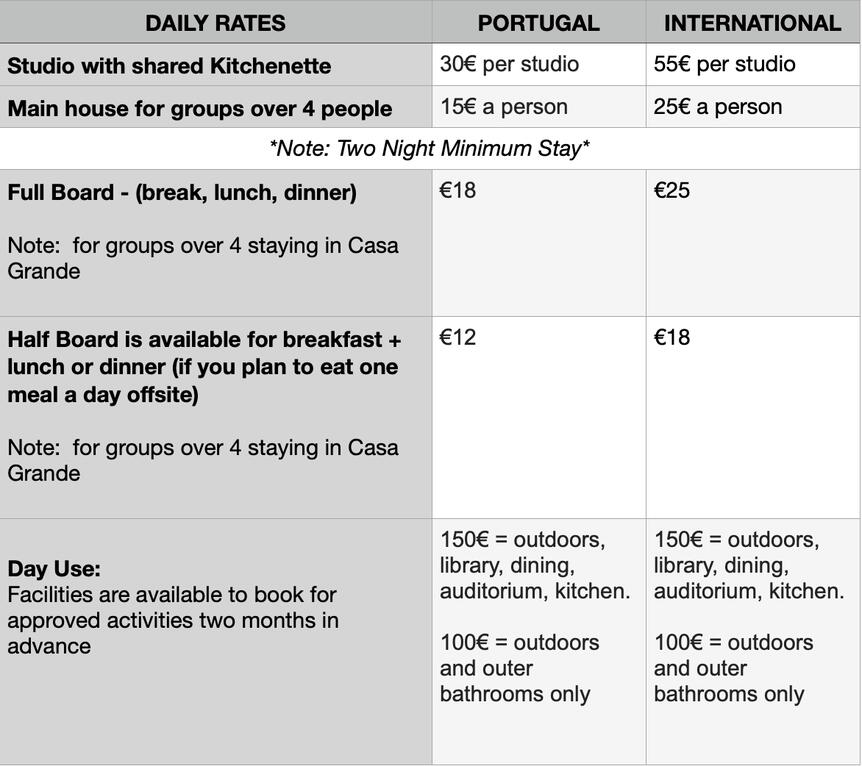Screen dimensions: 862x766
Task: Select the 25€ a person cell
Action: 717,107
